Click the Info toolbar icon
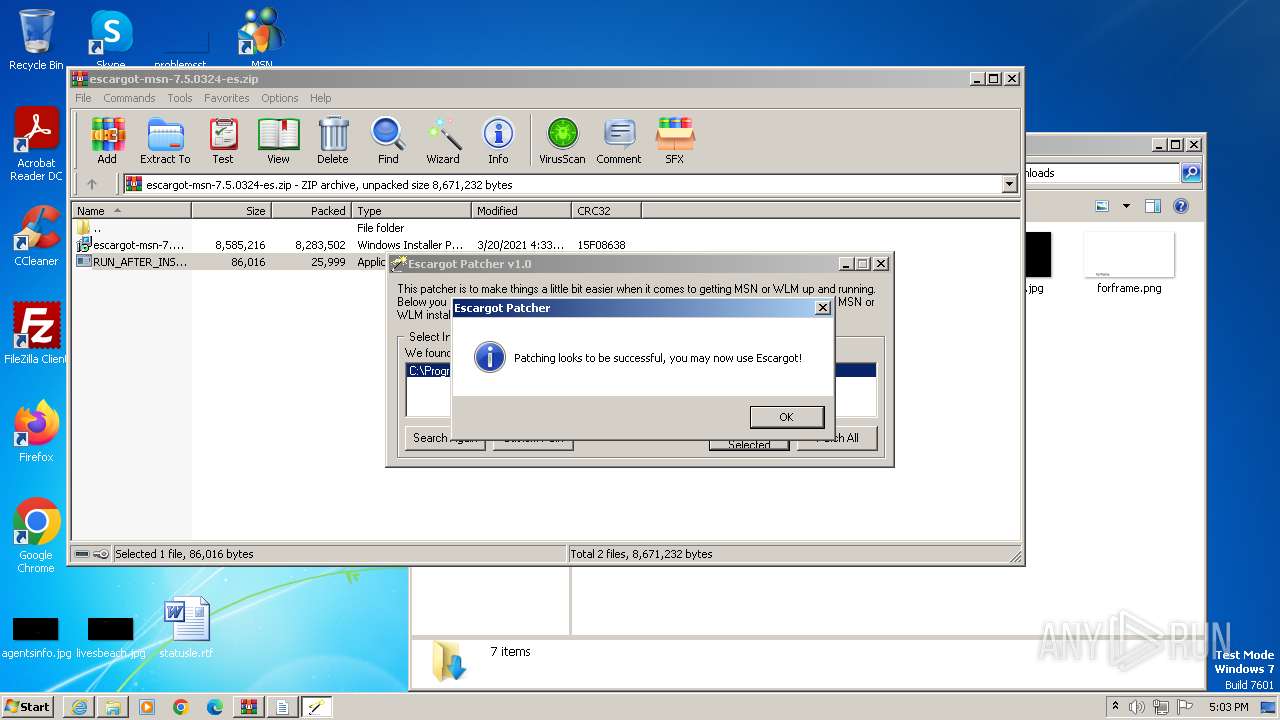The image size is (1280, 720). tap(498, 141)
